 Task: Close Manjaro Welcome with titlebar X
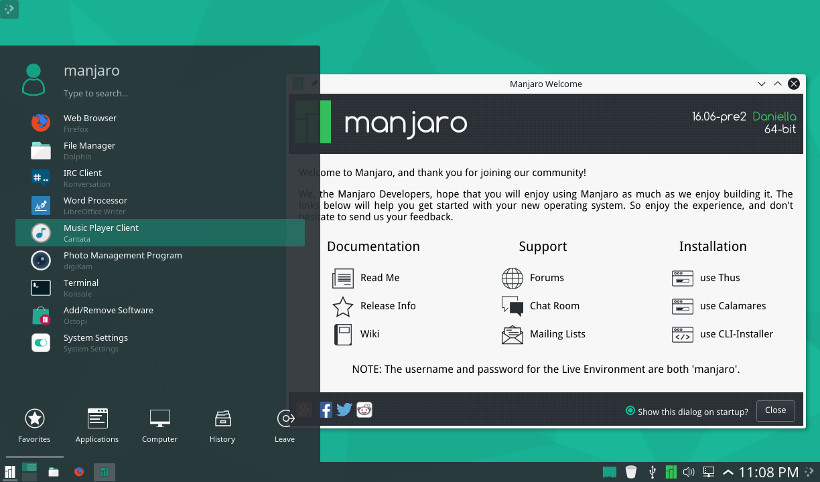794,84
